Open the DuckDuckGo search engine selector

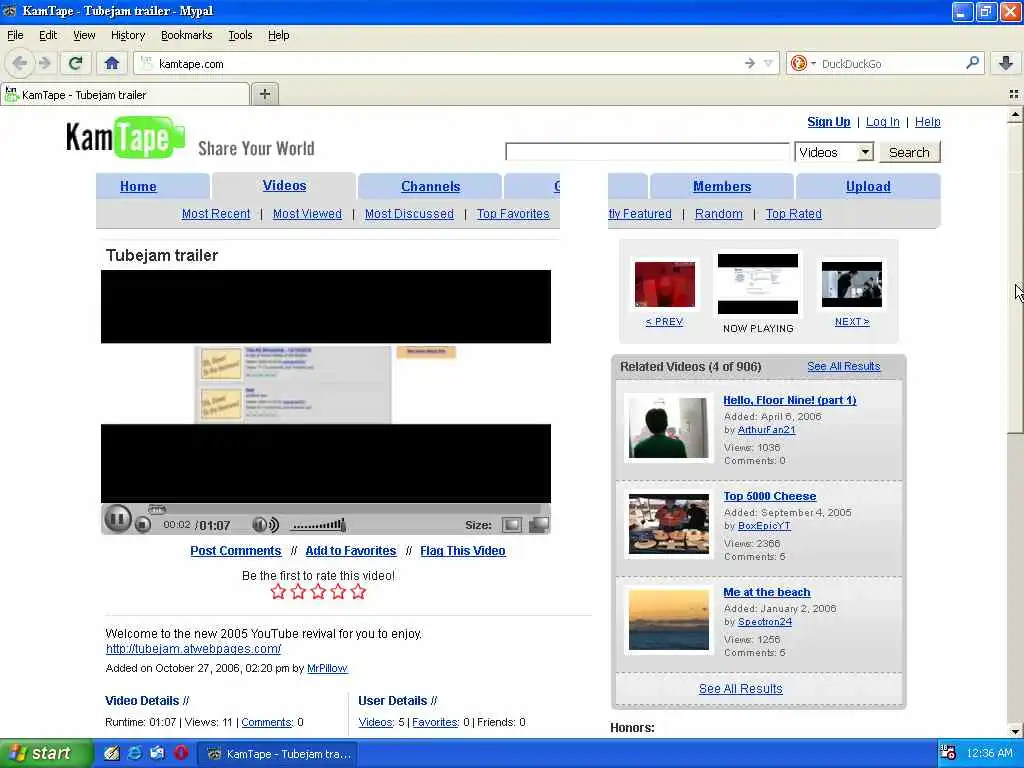(803, 63)
